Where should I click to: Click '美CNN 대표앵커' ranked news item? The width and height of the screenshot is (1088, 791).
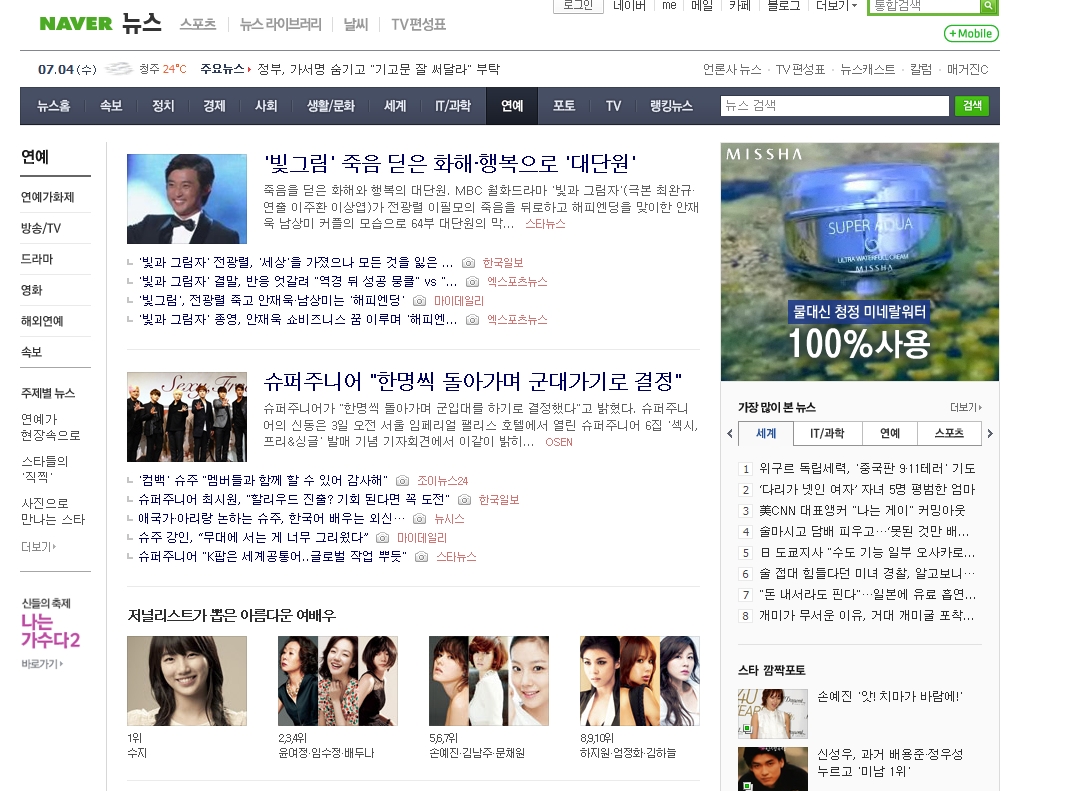click(862, 511)
